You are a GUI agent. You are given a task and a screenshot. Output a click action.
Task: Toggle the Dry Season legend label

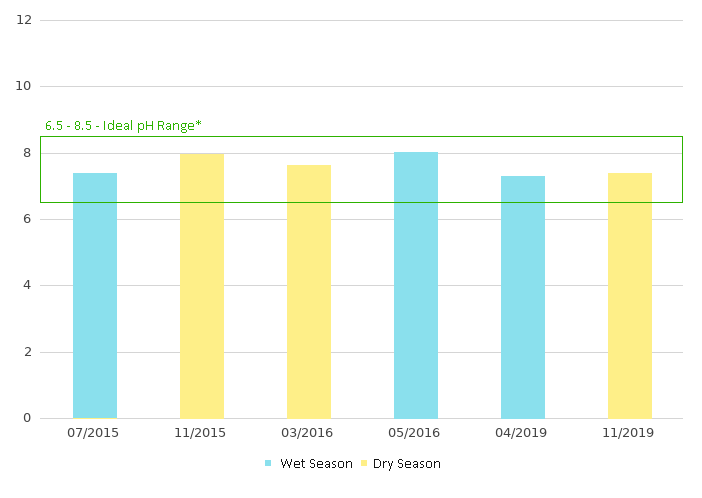click(407, 464)
